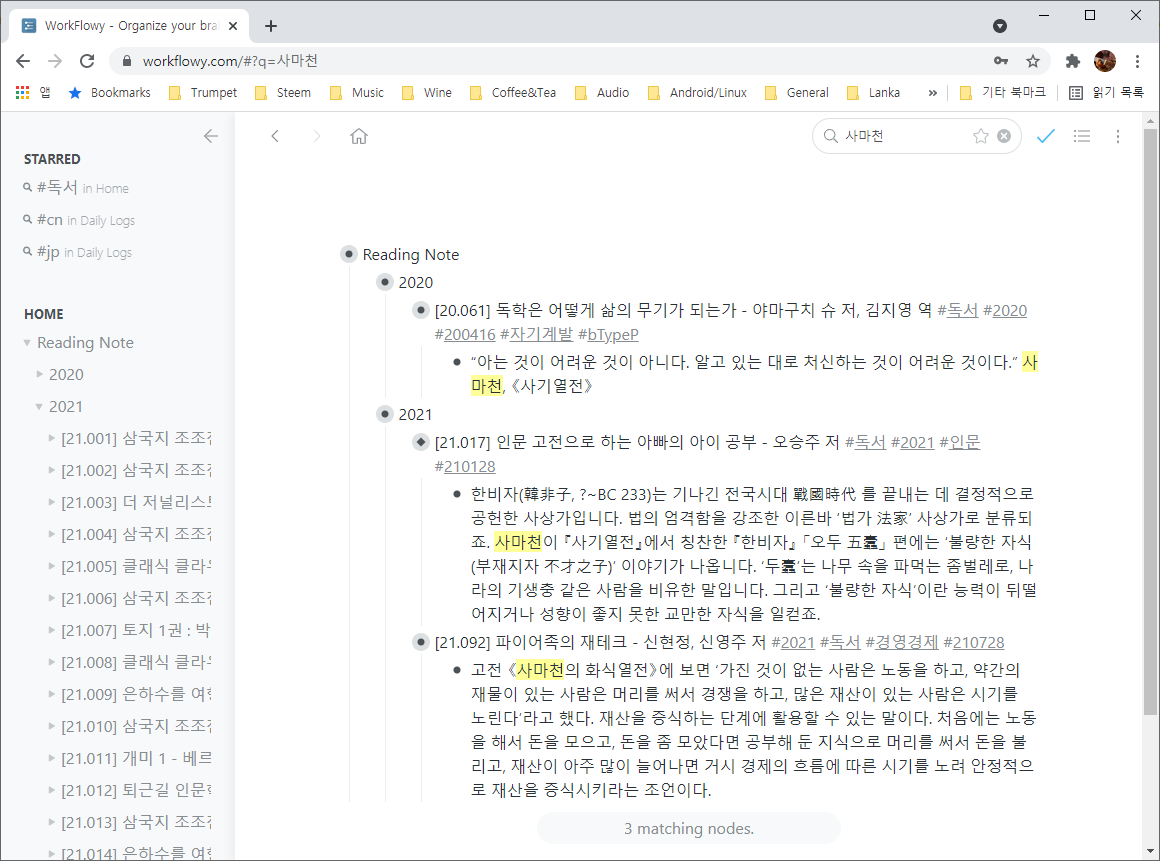Open the Apps shortcut in bookmarks bar
Screen dimensions: 1160x861
click(x=33, y=92)
